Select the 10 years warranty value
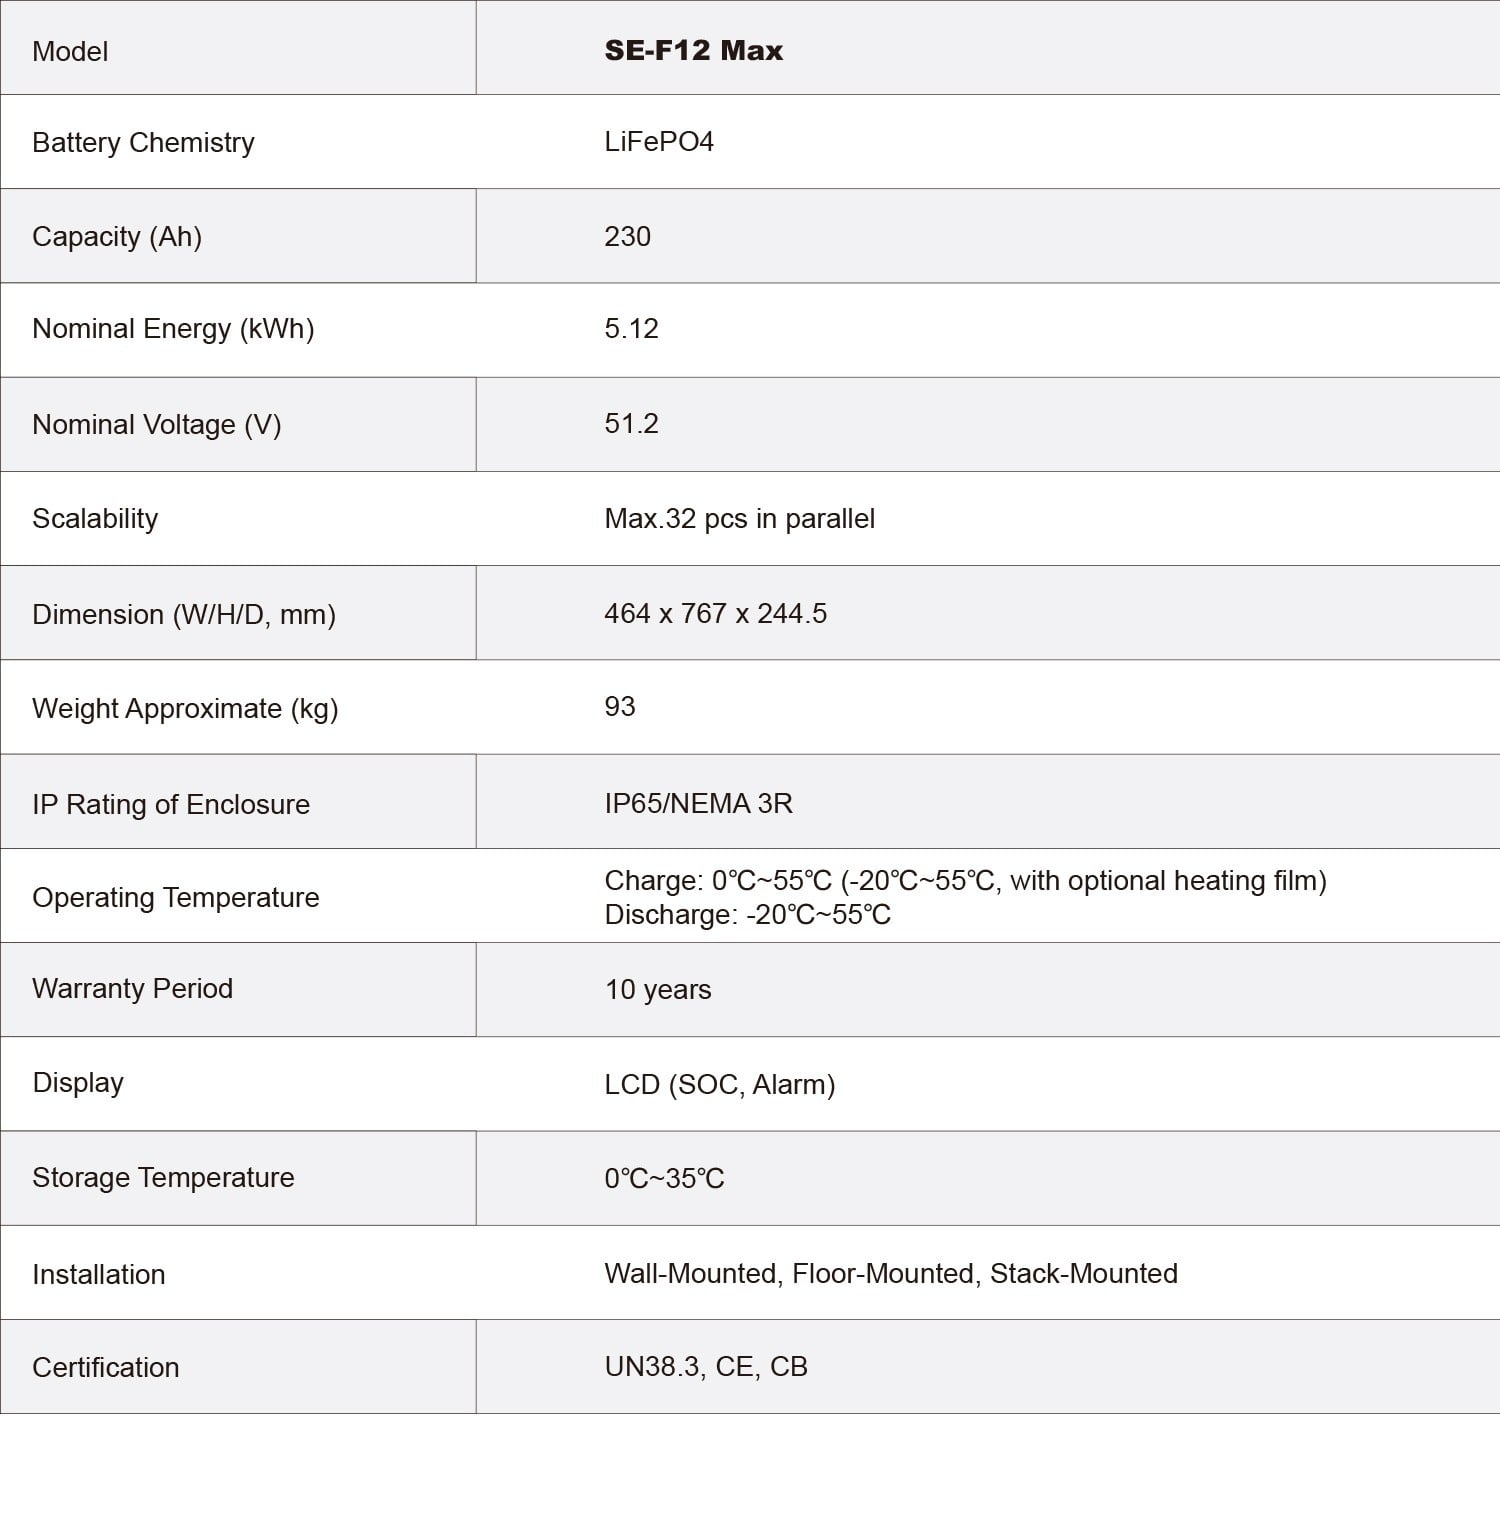1500x1516 pixels. coord(658,990)
